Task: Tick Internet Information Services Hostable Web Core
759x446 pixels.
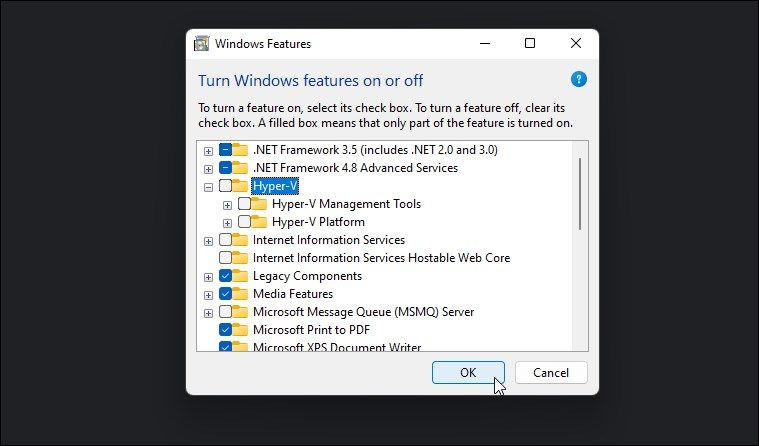Action: pos(225,258)
